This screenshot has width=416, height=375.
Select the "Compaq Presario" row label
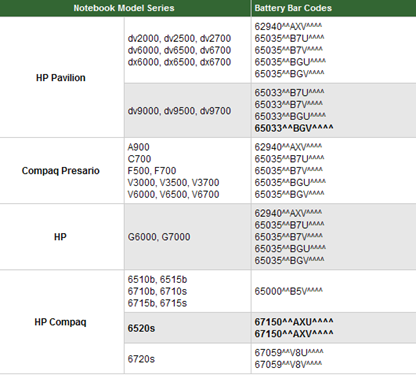(61, 171)
